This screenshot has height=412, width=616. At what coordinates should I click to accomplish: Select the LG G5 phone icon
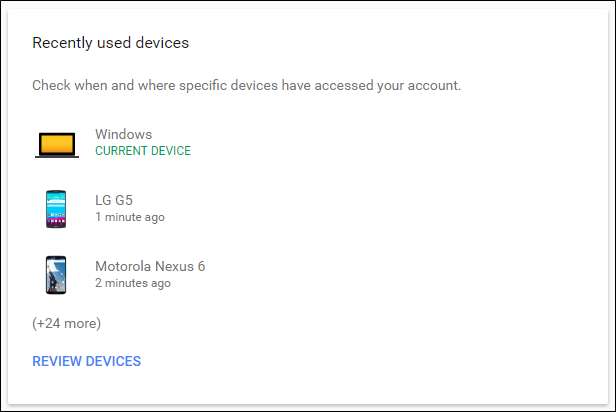pyautogui.click(x=56, y=209)
